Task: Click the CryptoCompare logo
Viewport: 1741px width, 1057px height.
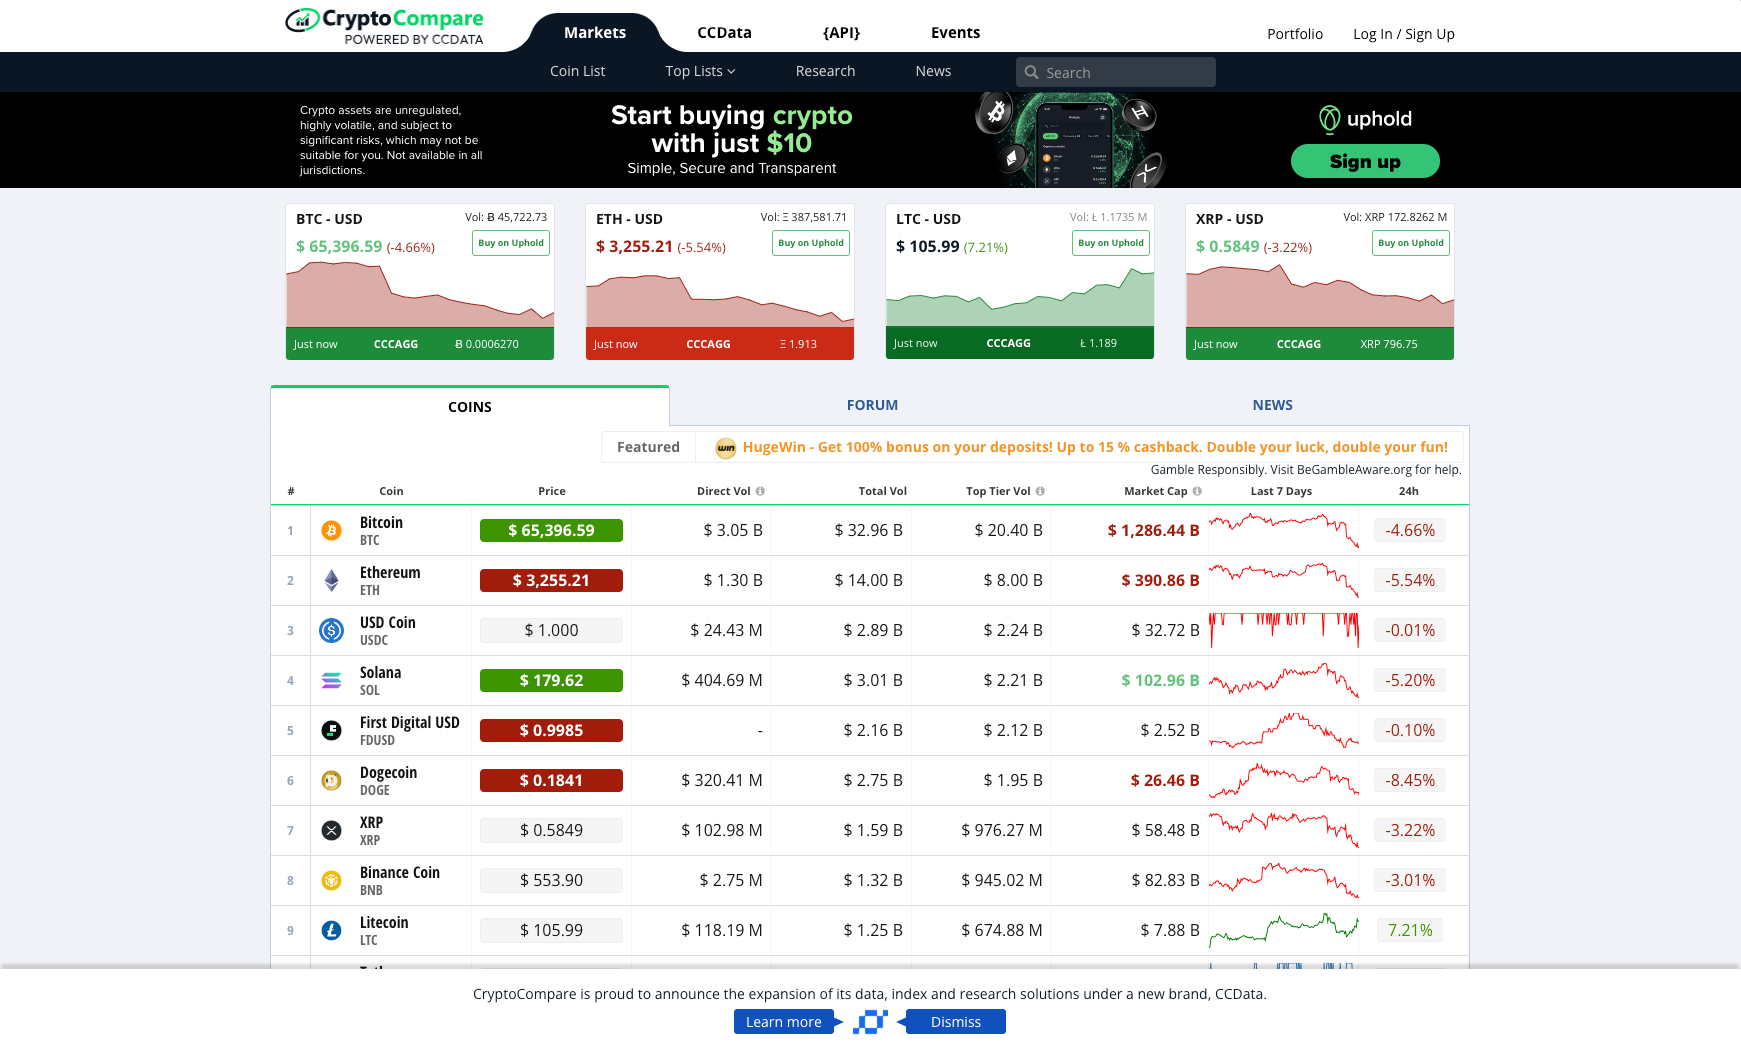Action: coord(385,26)
